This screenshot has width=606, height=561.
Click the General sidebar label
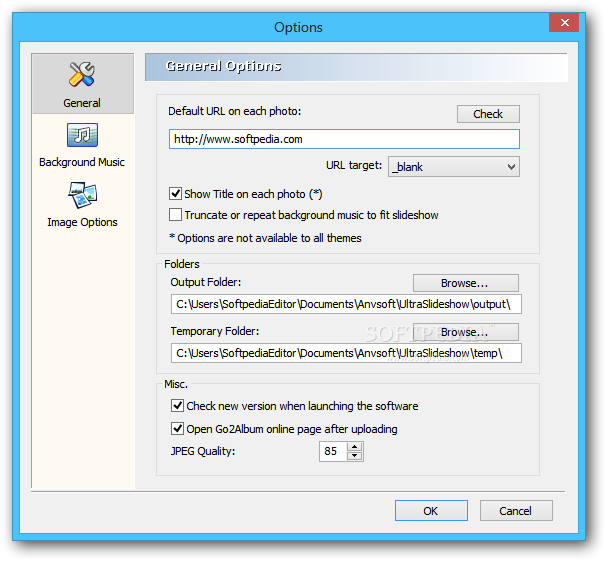[82, 103]
